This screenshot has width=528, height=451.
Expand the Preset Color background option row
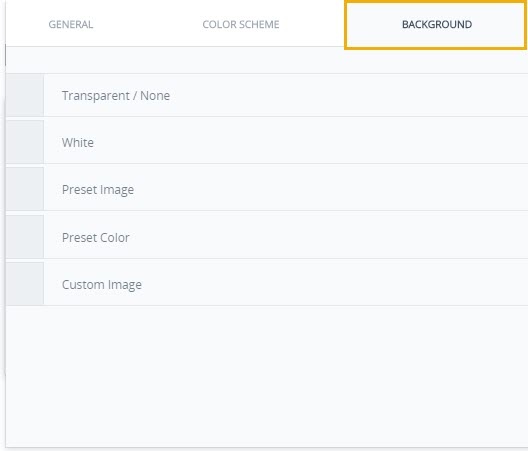pos(267,236)
